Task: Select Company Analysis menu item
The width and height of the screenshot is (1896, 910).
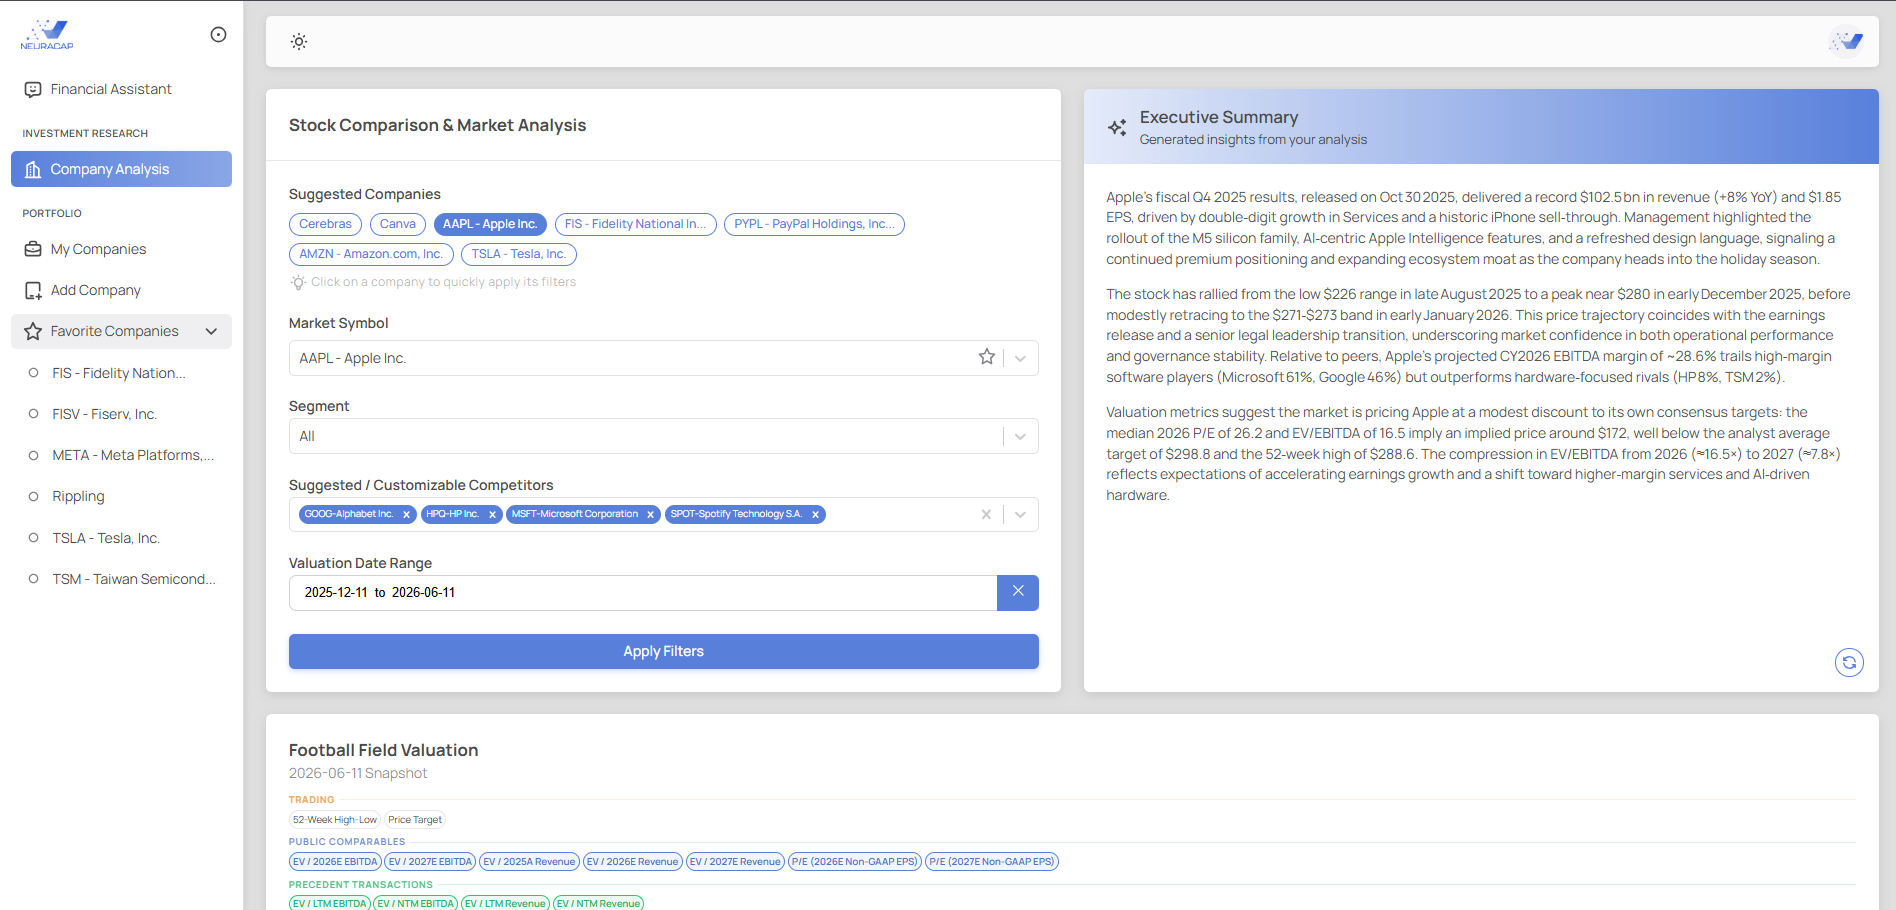Action: pyautogui.click(x=121, y=169)
